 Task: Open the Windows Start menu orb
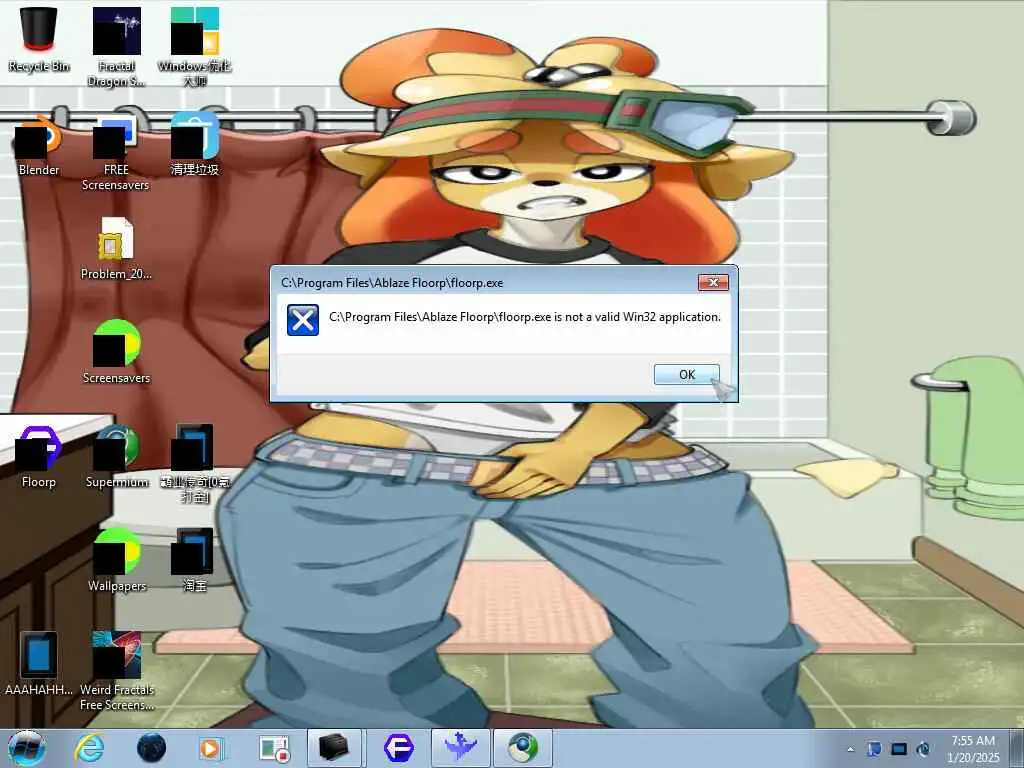coord(27,748)
